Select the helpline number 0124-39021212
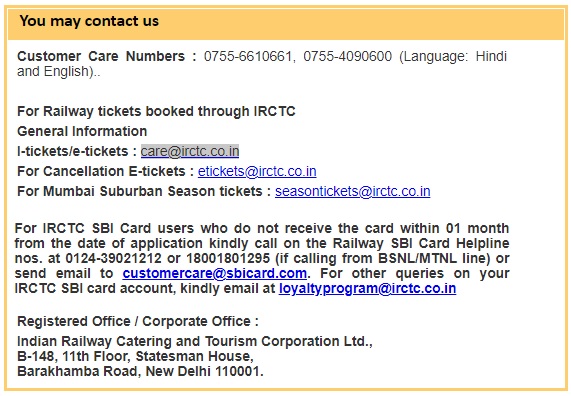Viewport: 571px width, 396px height. 113,258
